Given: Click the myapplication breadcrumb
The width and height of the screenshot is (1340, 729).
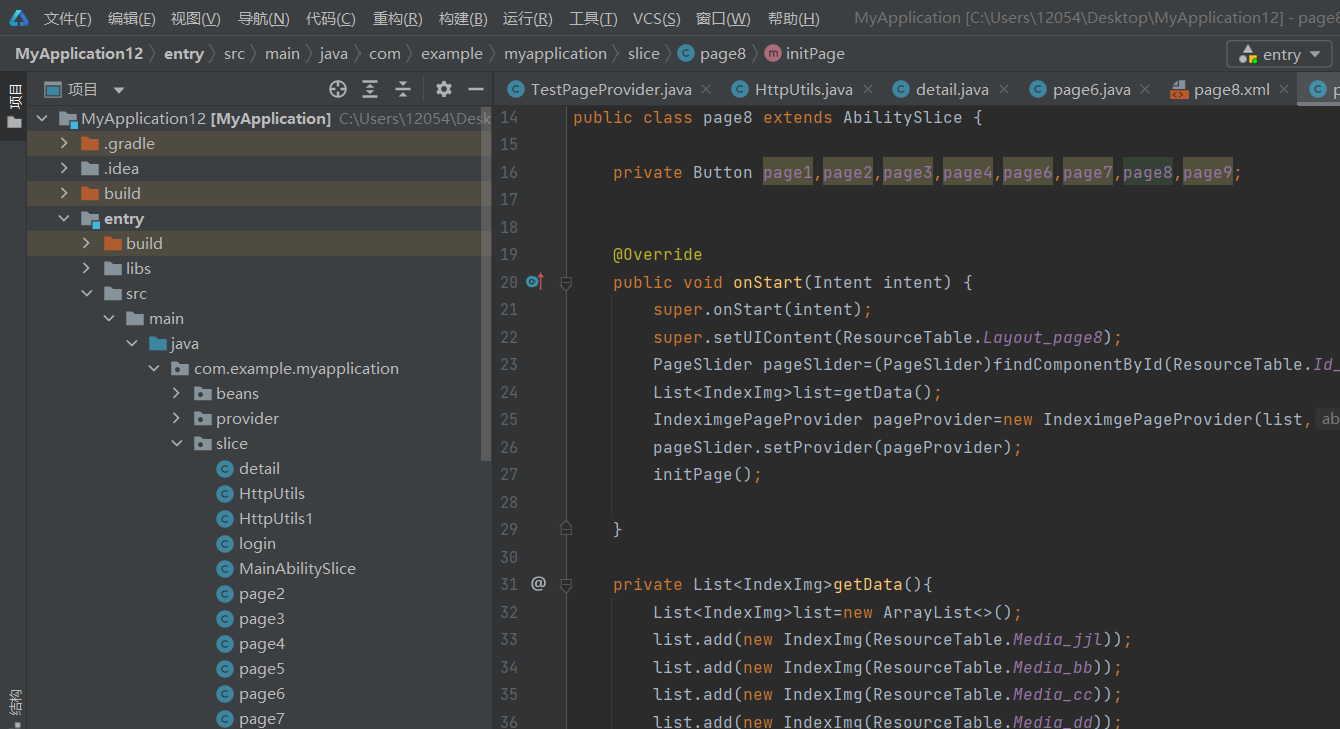Looking at the screenshot, I should pos(555,54).
